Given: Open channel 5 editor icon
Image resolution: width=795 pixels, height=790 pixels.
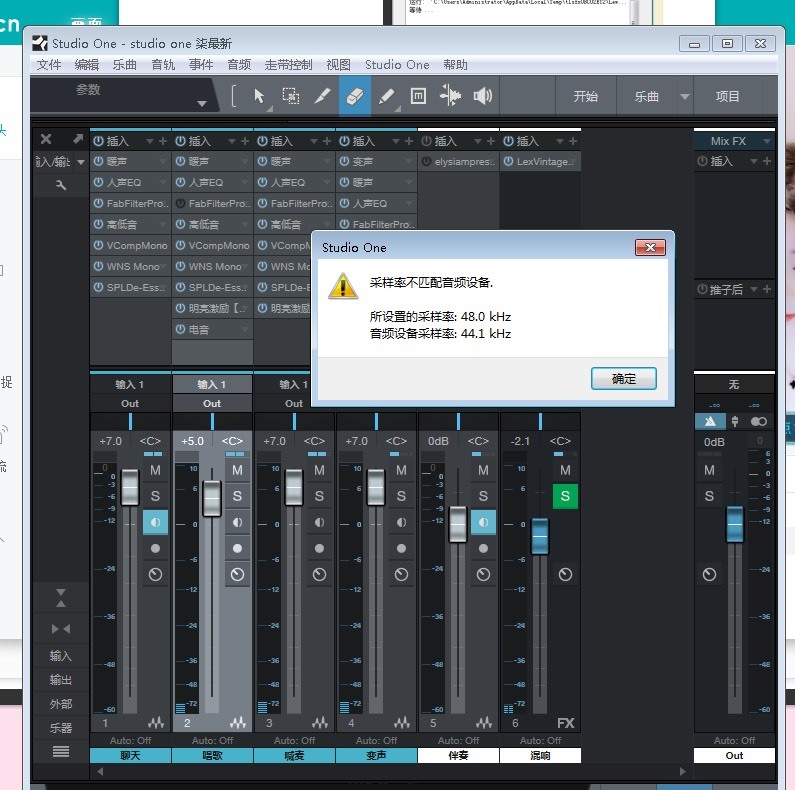Looking at the screenshot, I should [484, 723].
